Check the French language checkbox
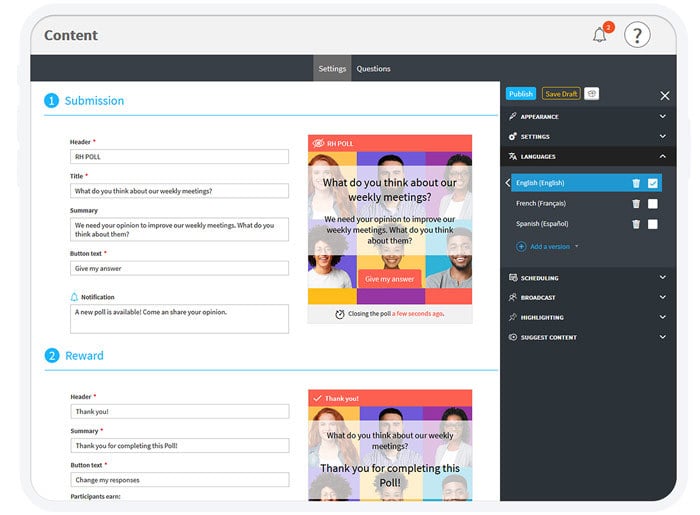 (x=653, y=204)
